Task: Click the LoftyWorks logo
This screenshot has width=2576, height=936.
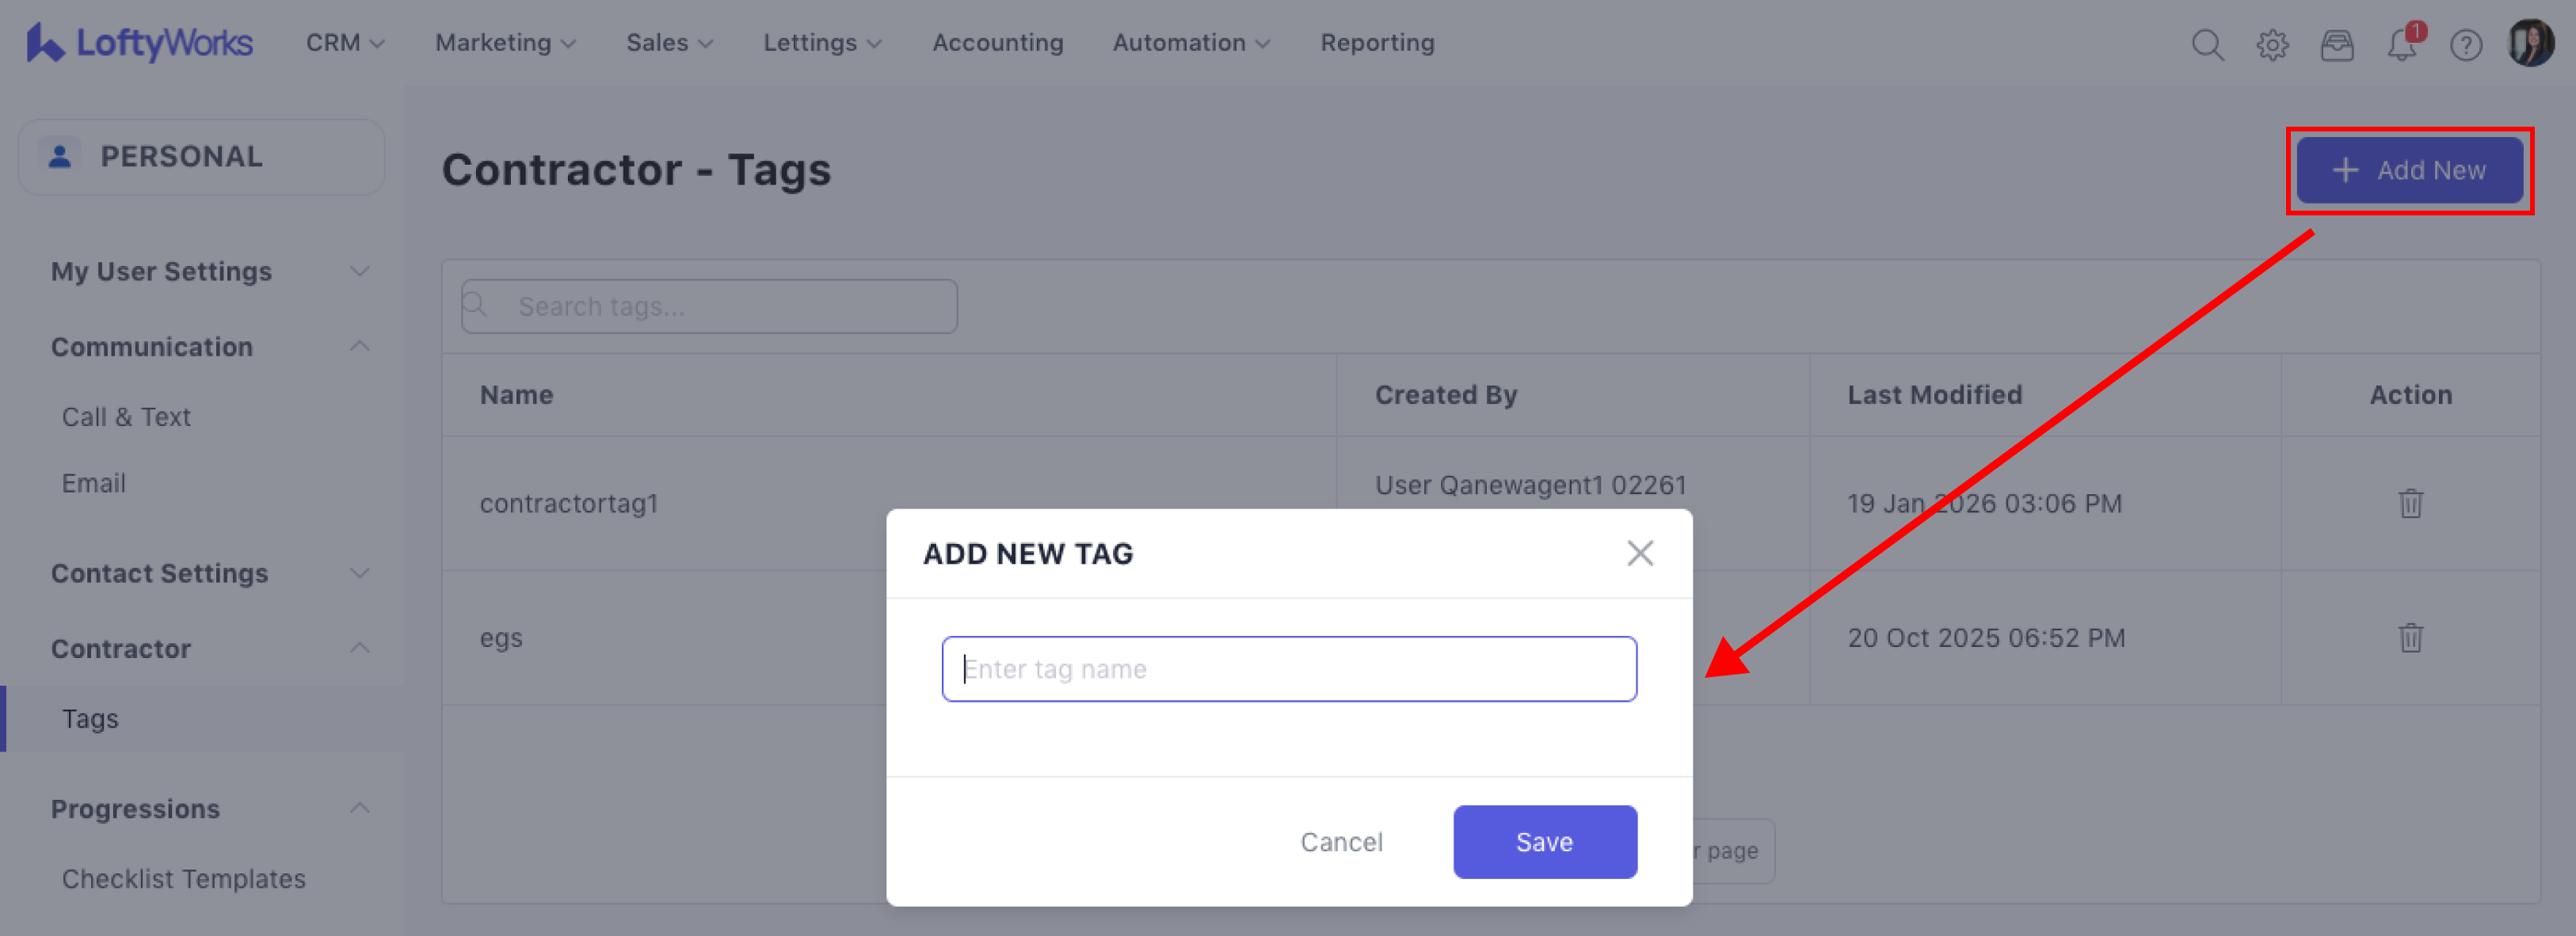Action: [140, 43]
